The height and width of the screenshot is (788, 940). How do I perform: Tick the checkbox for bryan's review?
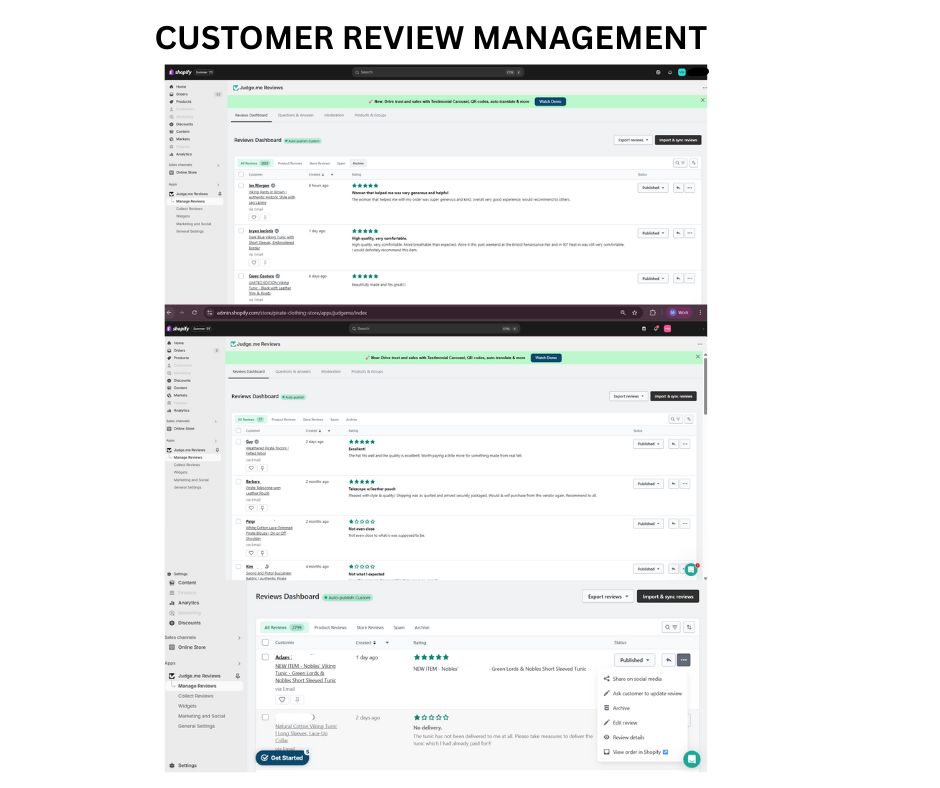241,231
